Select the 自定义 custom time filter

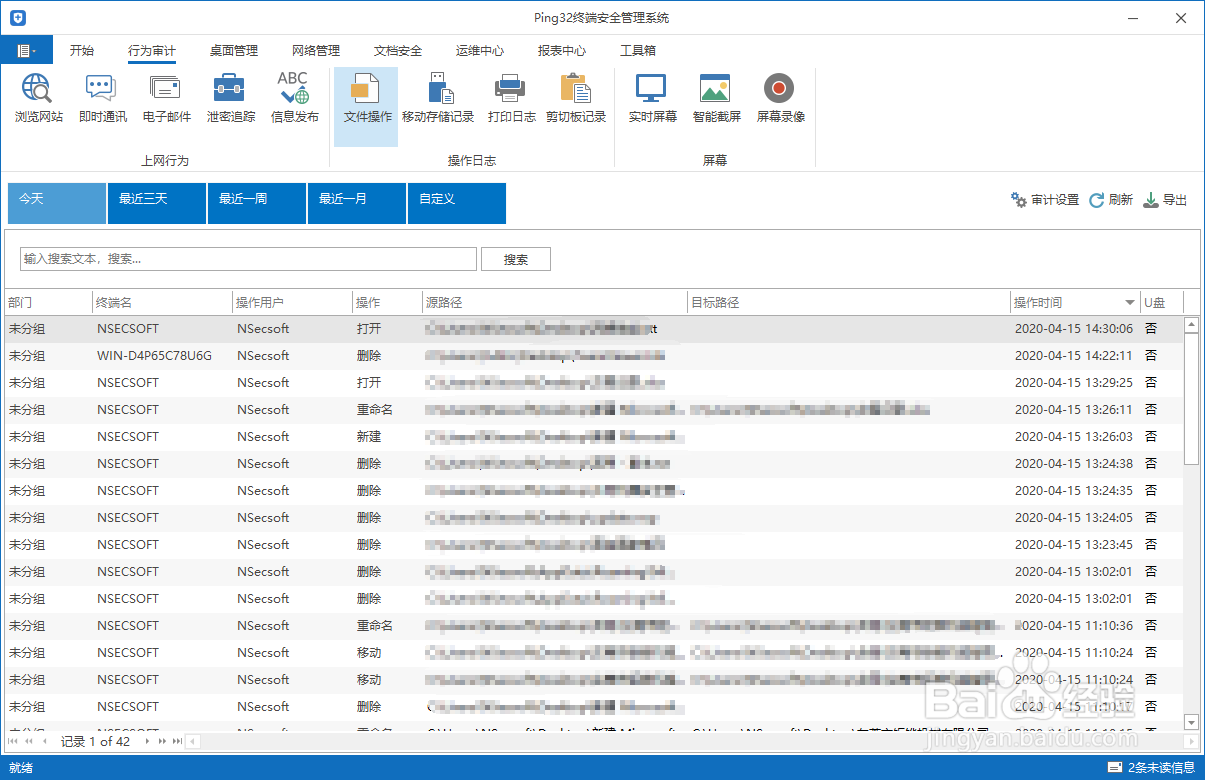point(457,203)
